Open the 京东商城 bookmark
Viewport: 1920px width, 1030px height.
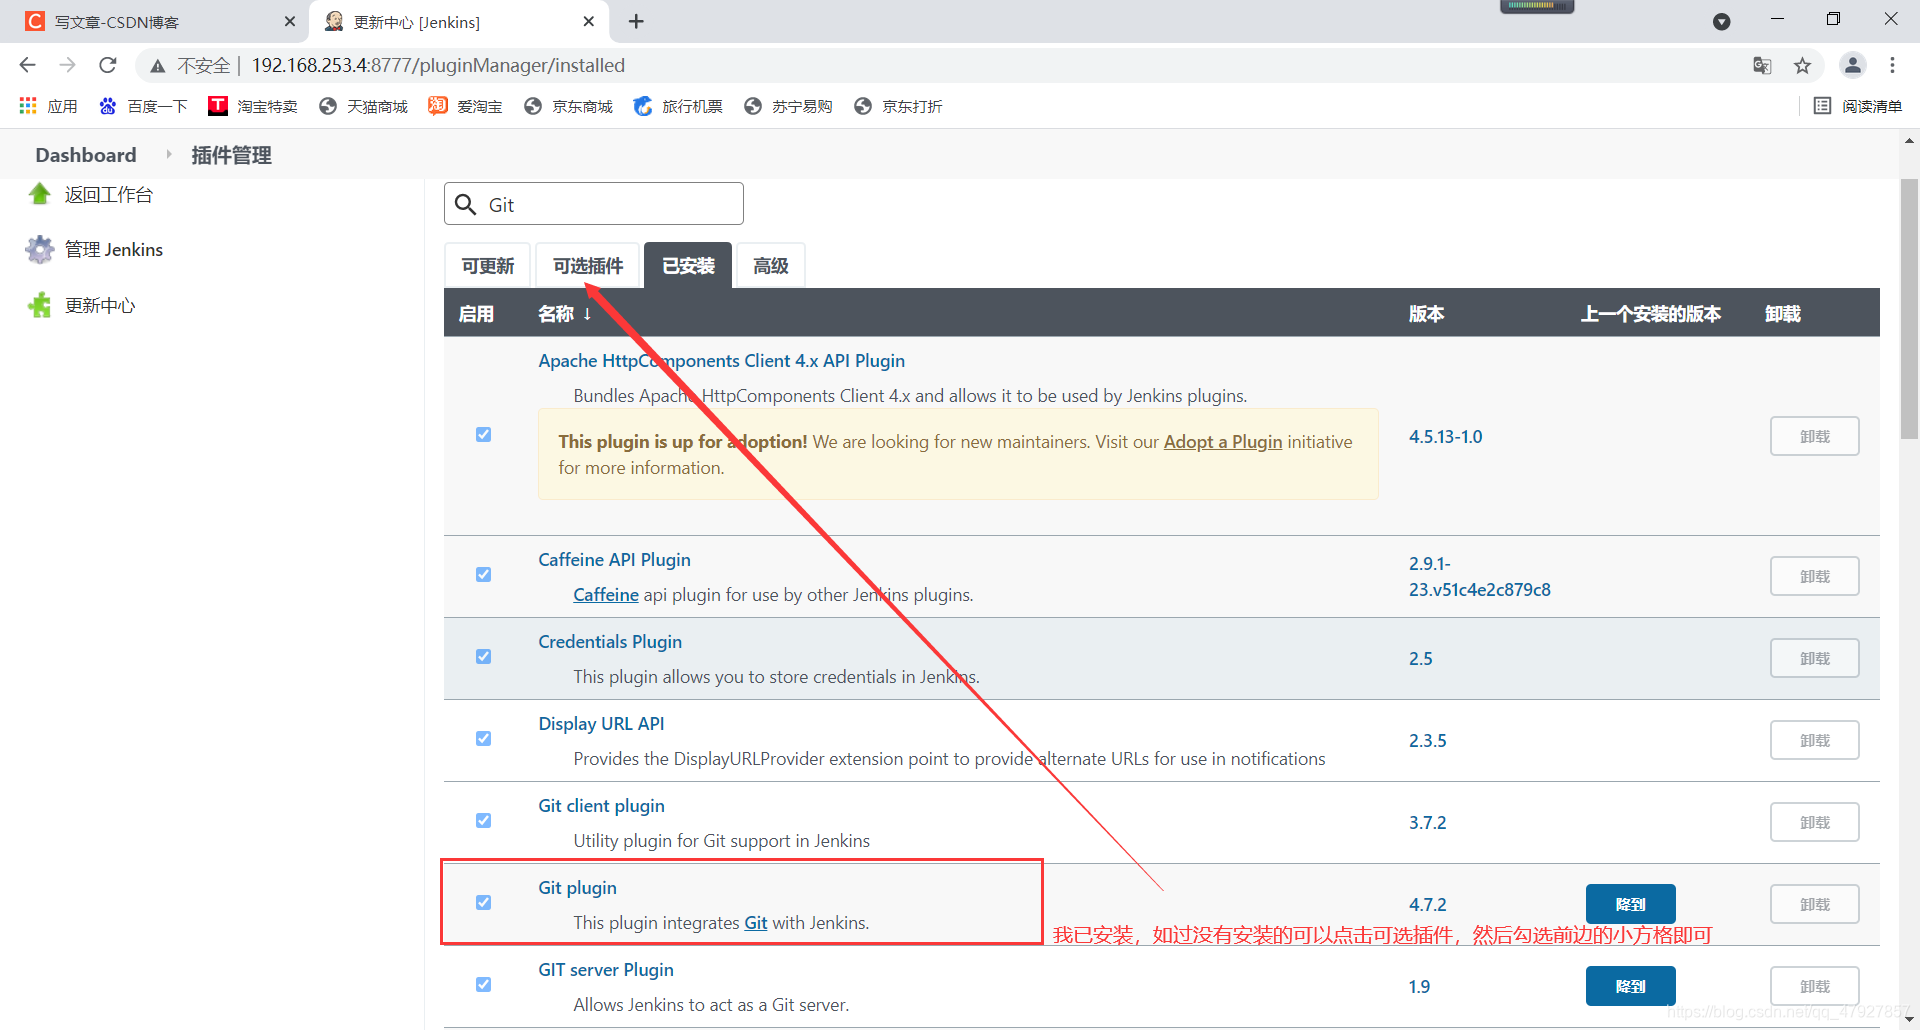click(568, 106)
